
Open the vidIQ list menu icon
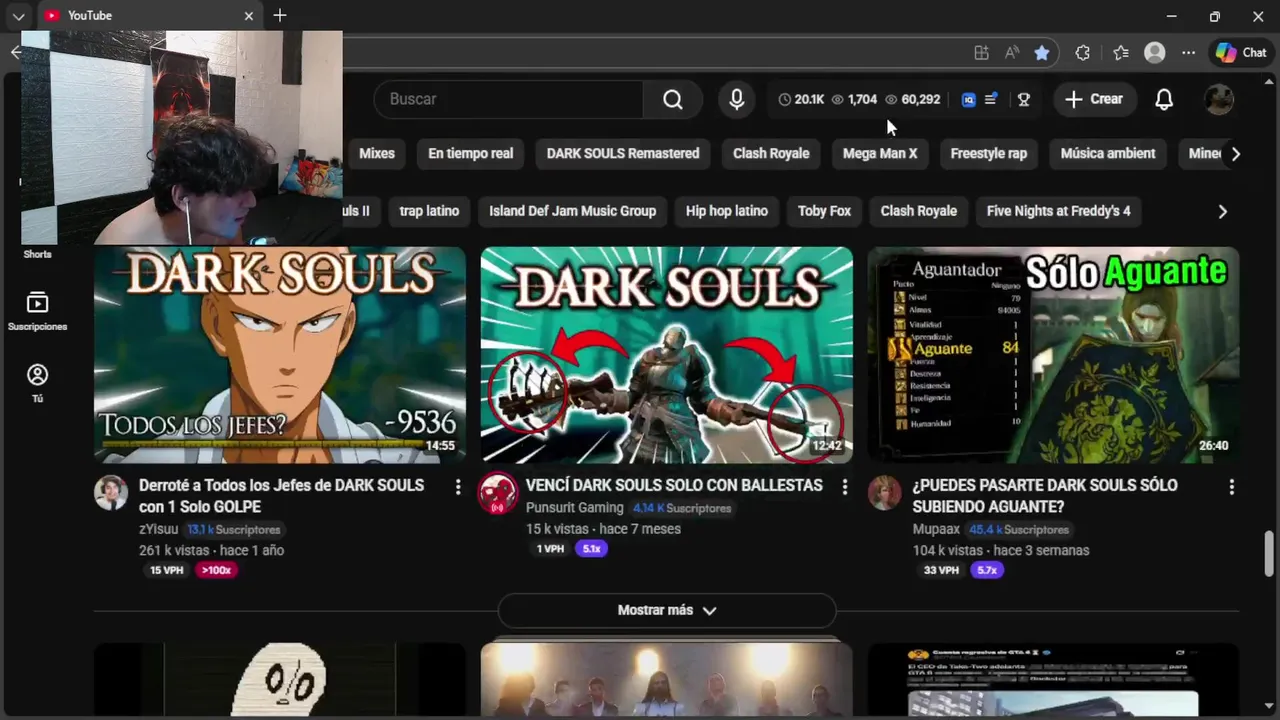991,99
